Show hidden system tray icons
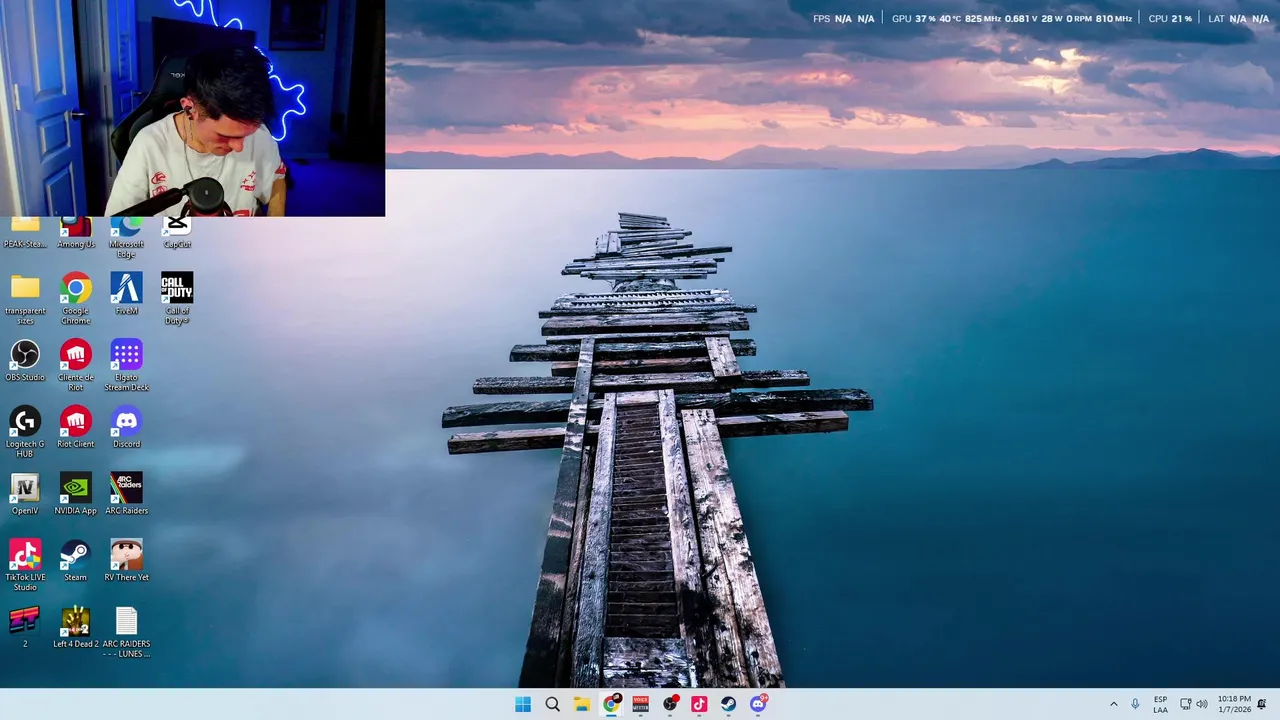The image size is (1280, 720). (1113, 704)
